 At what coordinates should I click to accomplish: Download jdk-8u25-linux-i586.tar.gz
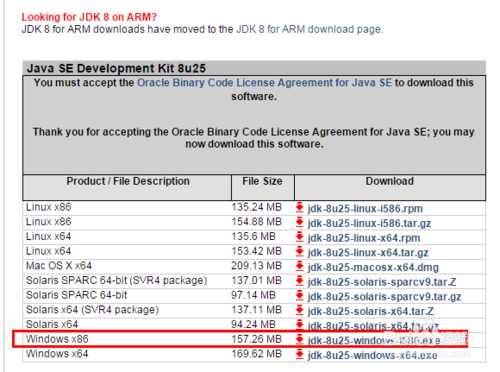click(369, 223)
